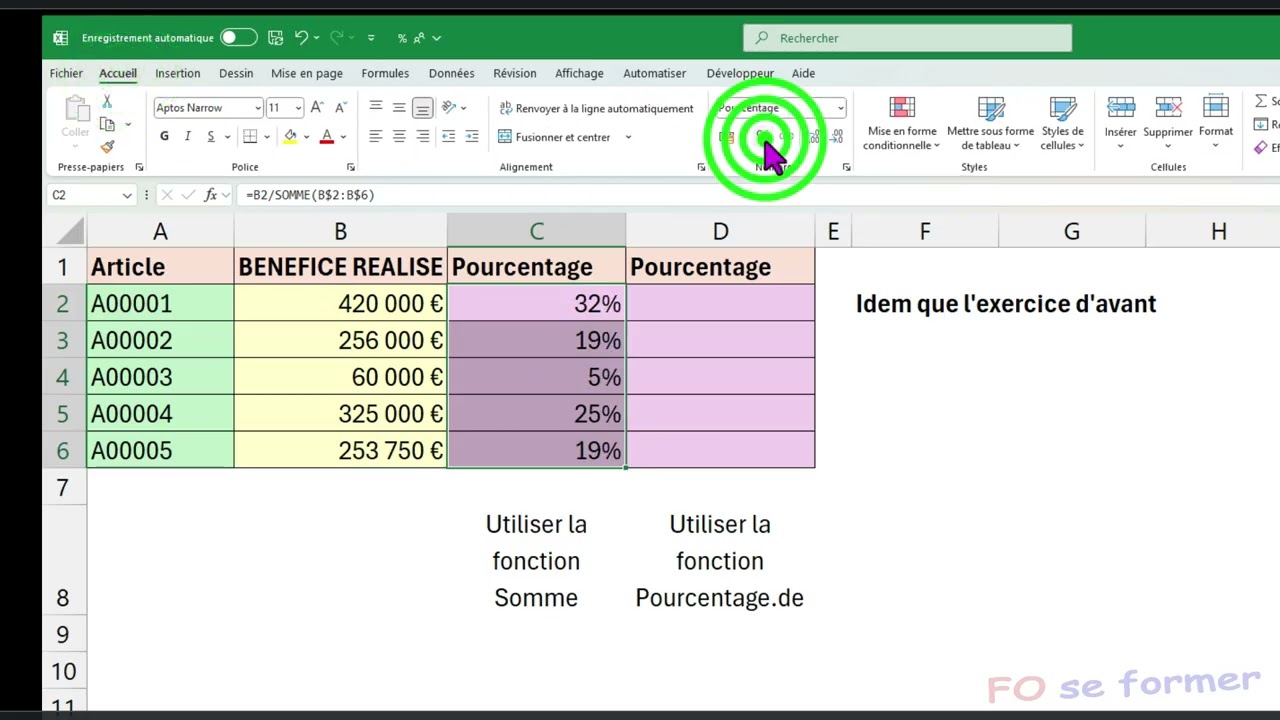Image resolution: width=1280 pixels, height=720 pixels.
Task: Open the Mise en page tab
Action: (307, 73)
